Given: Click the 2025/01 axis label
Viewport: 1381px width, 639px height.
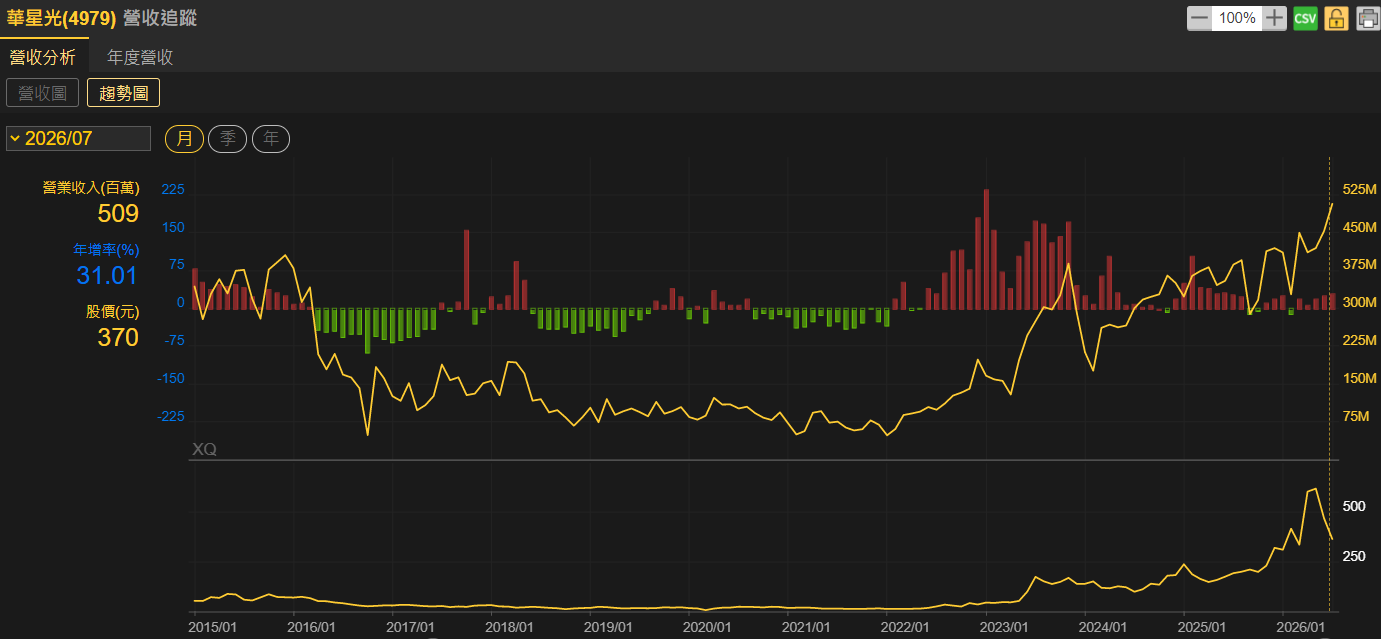Looking at the screenshot, I should [1202, 627].
